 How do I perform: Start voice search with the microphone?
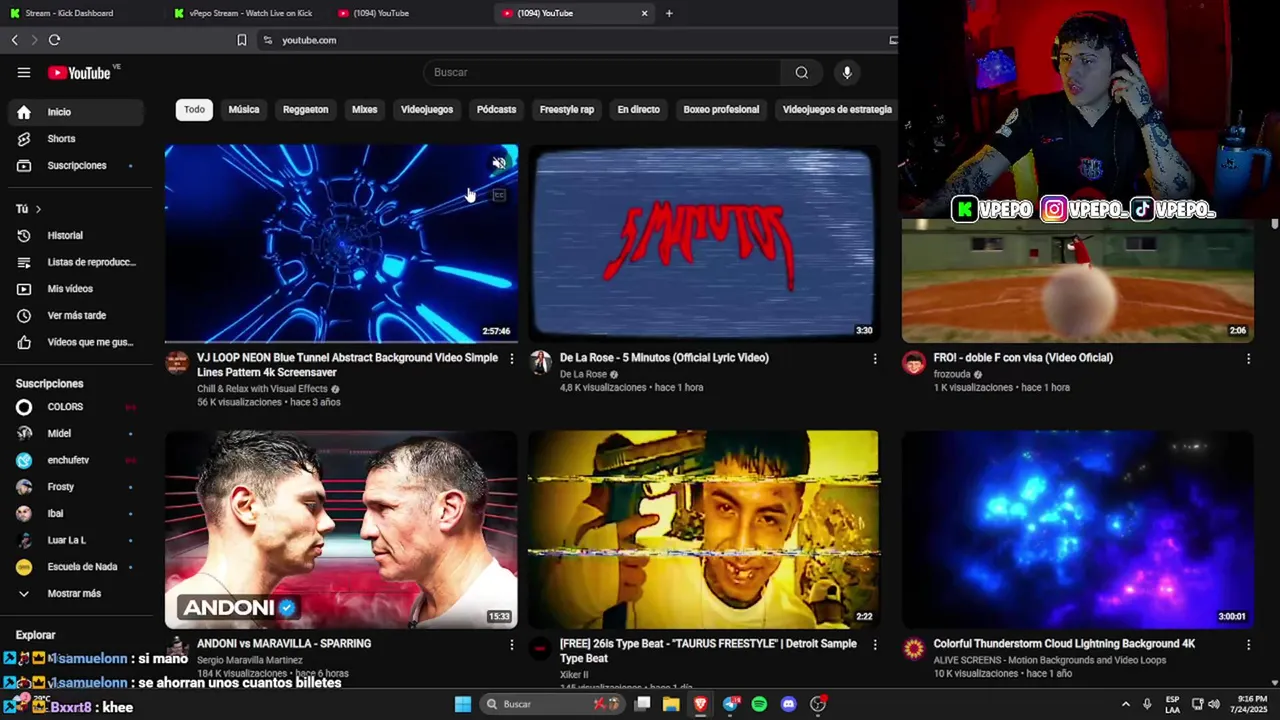(x=847, y=72)
